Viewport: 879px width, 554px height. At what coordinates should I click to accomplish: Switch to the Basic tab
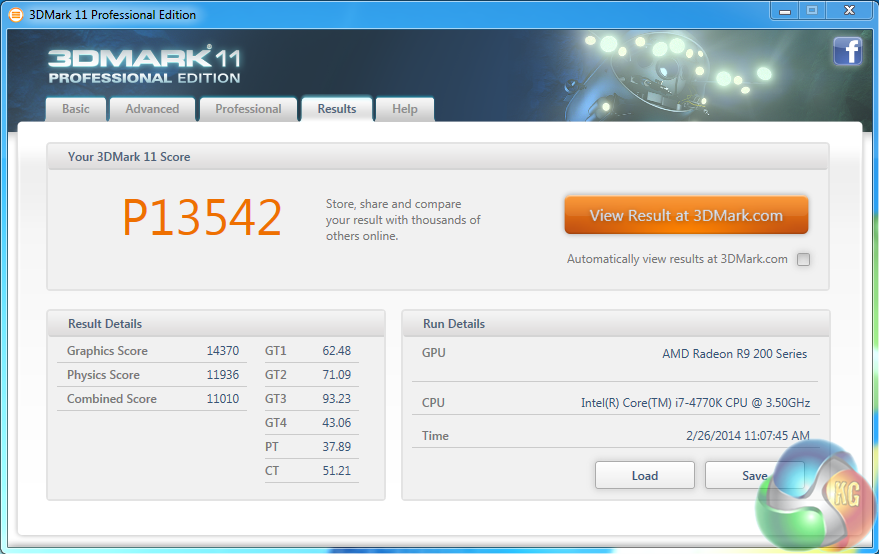76,109
